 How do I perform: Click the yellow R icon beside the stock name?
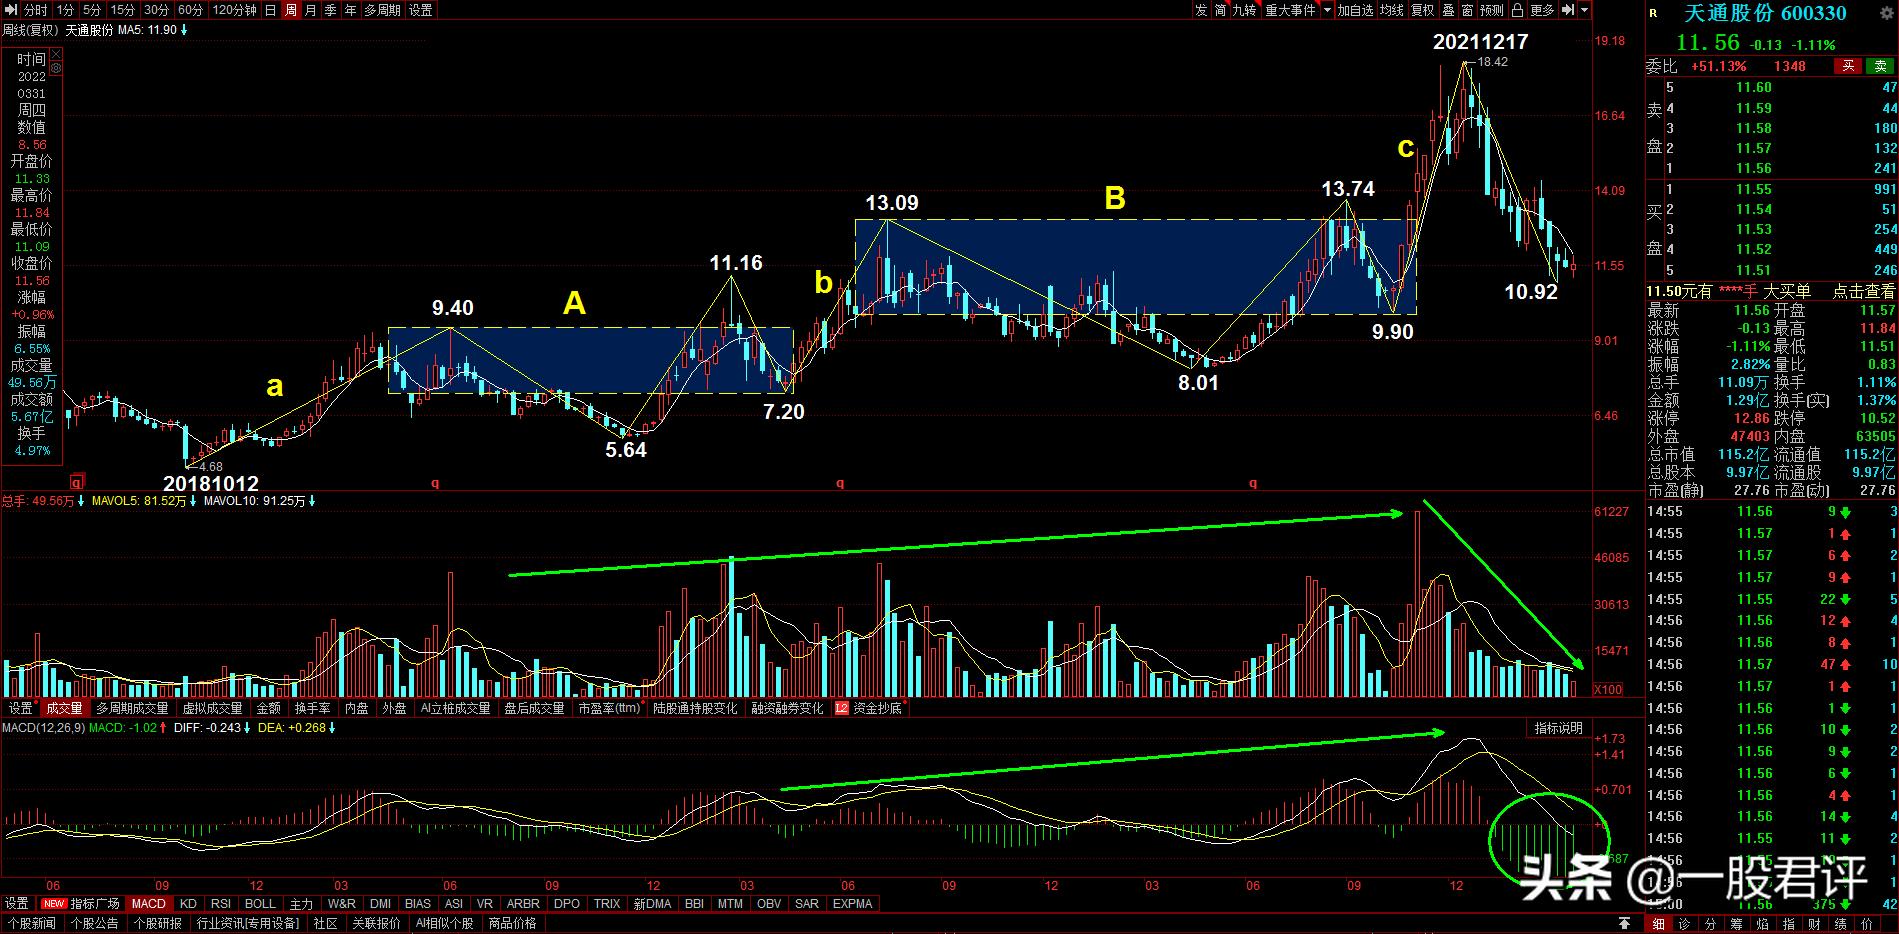point(1653,14)
